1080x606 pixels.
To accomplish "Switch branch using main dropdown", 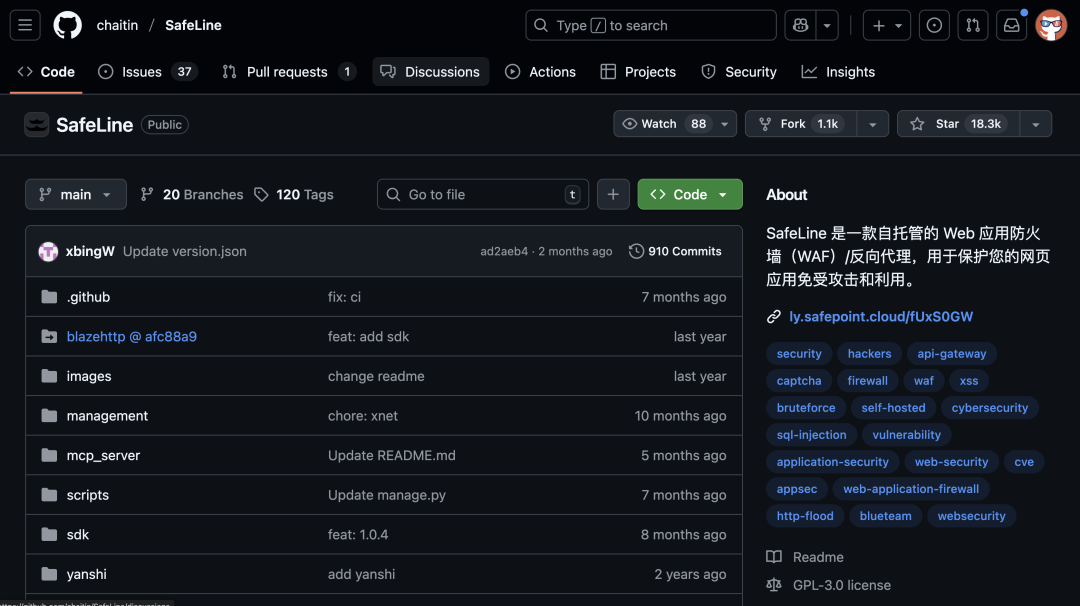I will pos(76,194).
